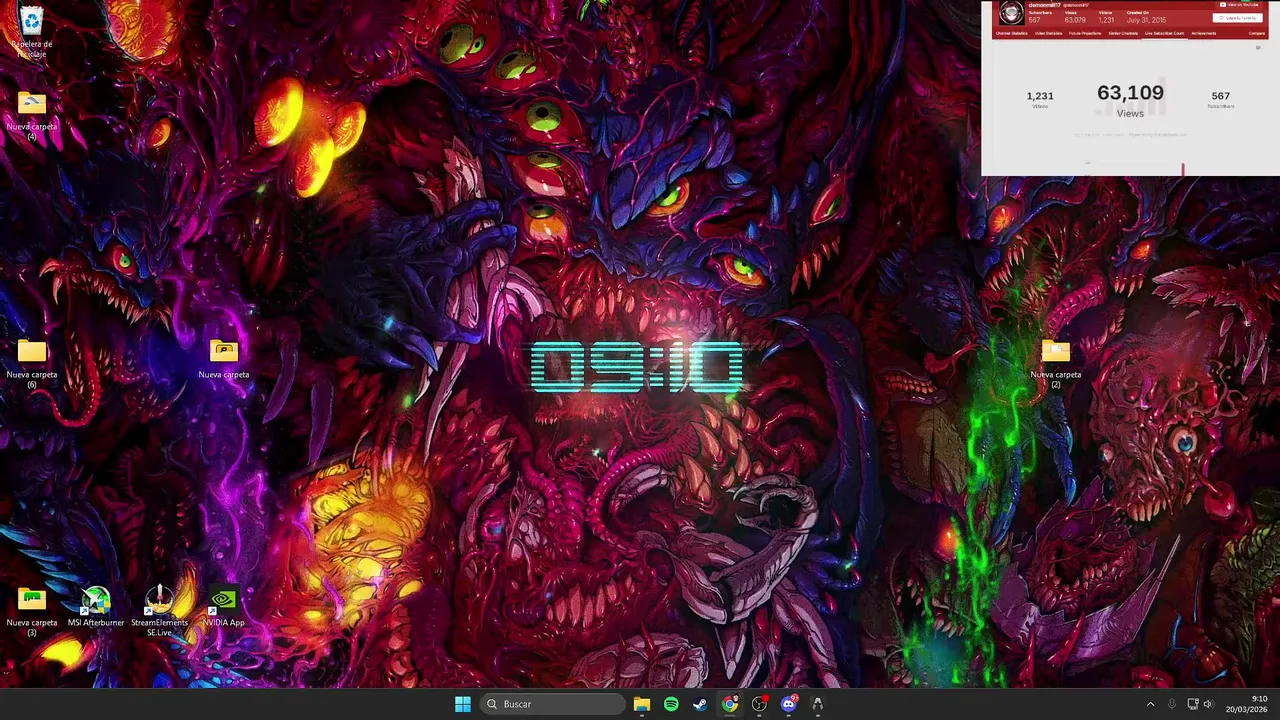This screenshot has width=1280, height=720.
Task: Open the last pinned taskbar app
Action: [x=817, y=704]
